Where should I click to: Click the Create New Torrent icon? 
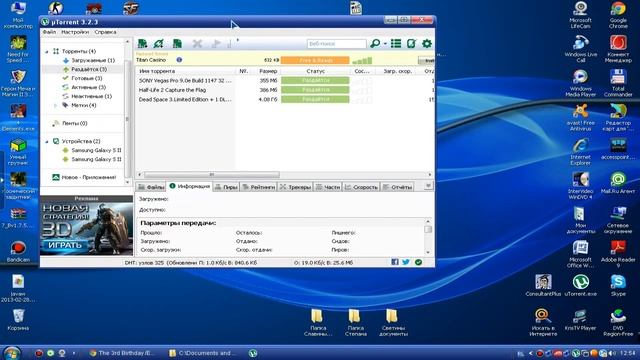click(x=177, y=43)
